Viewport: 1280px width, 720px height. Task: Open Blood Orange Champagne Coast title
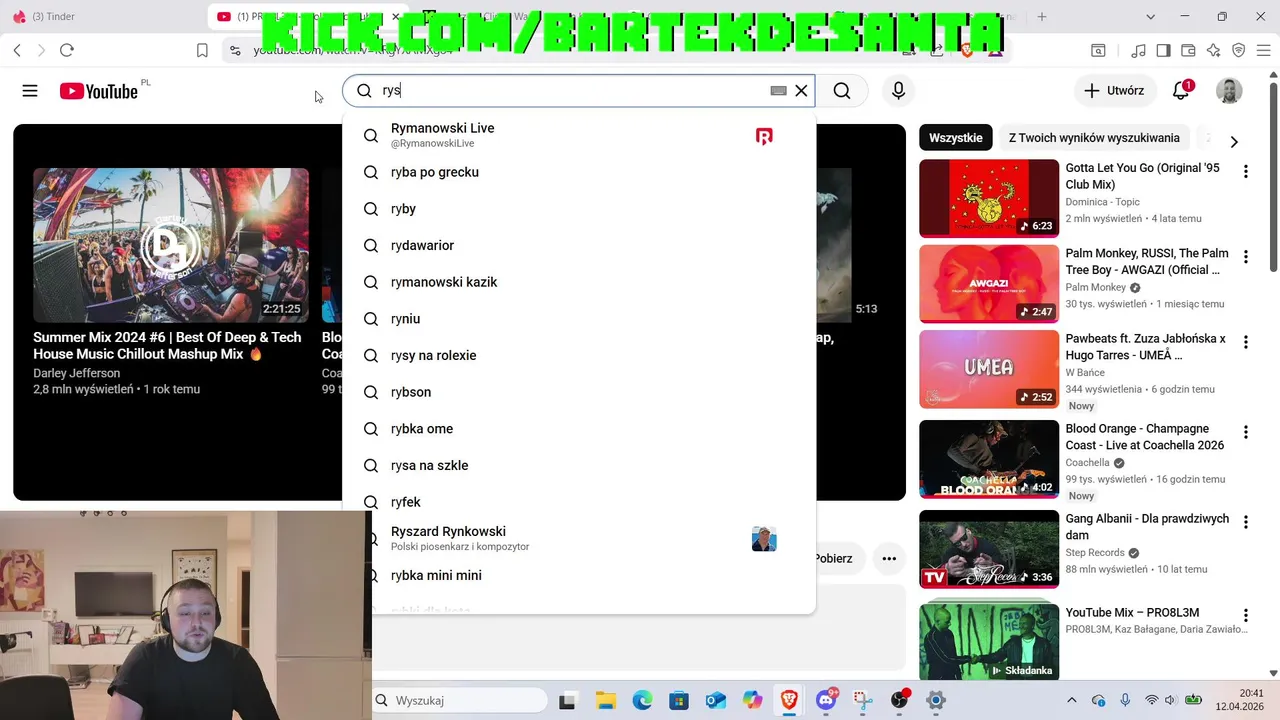point(1145,437)
